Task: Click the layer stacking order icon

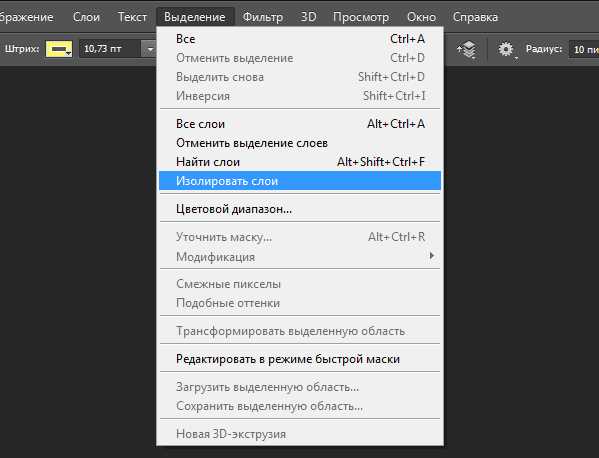Action: [466, 50]
